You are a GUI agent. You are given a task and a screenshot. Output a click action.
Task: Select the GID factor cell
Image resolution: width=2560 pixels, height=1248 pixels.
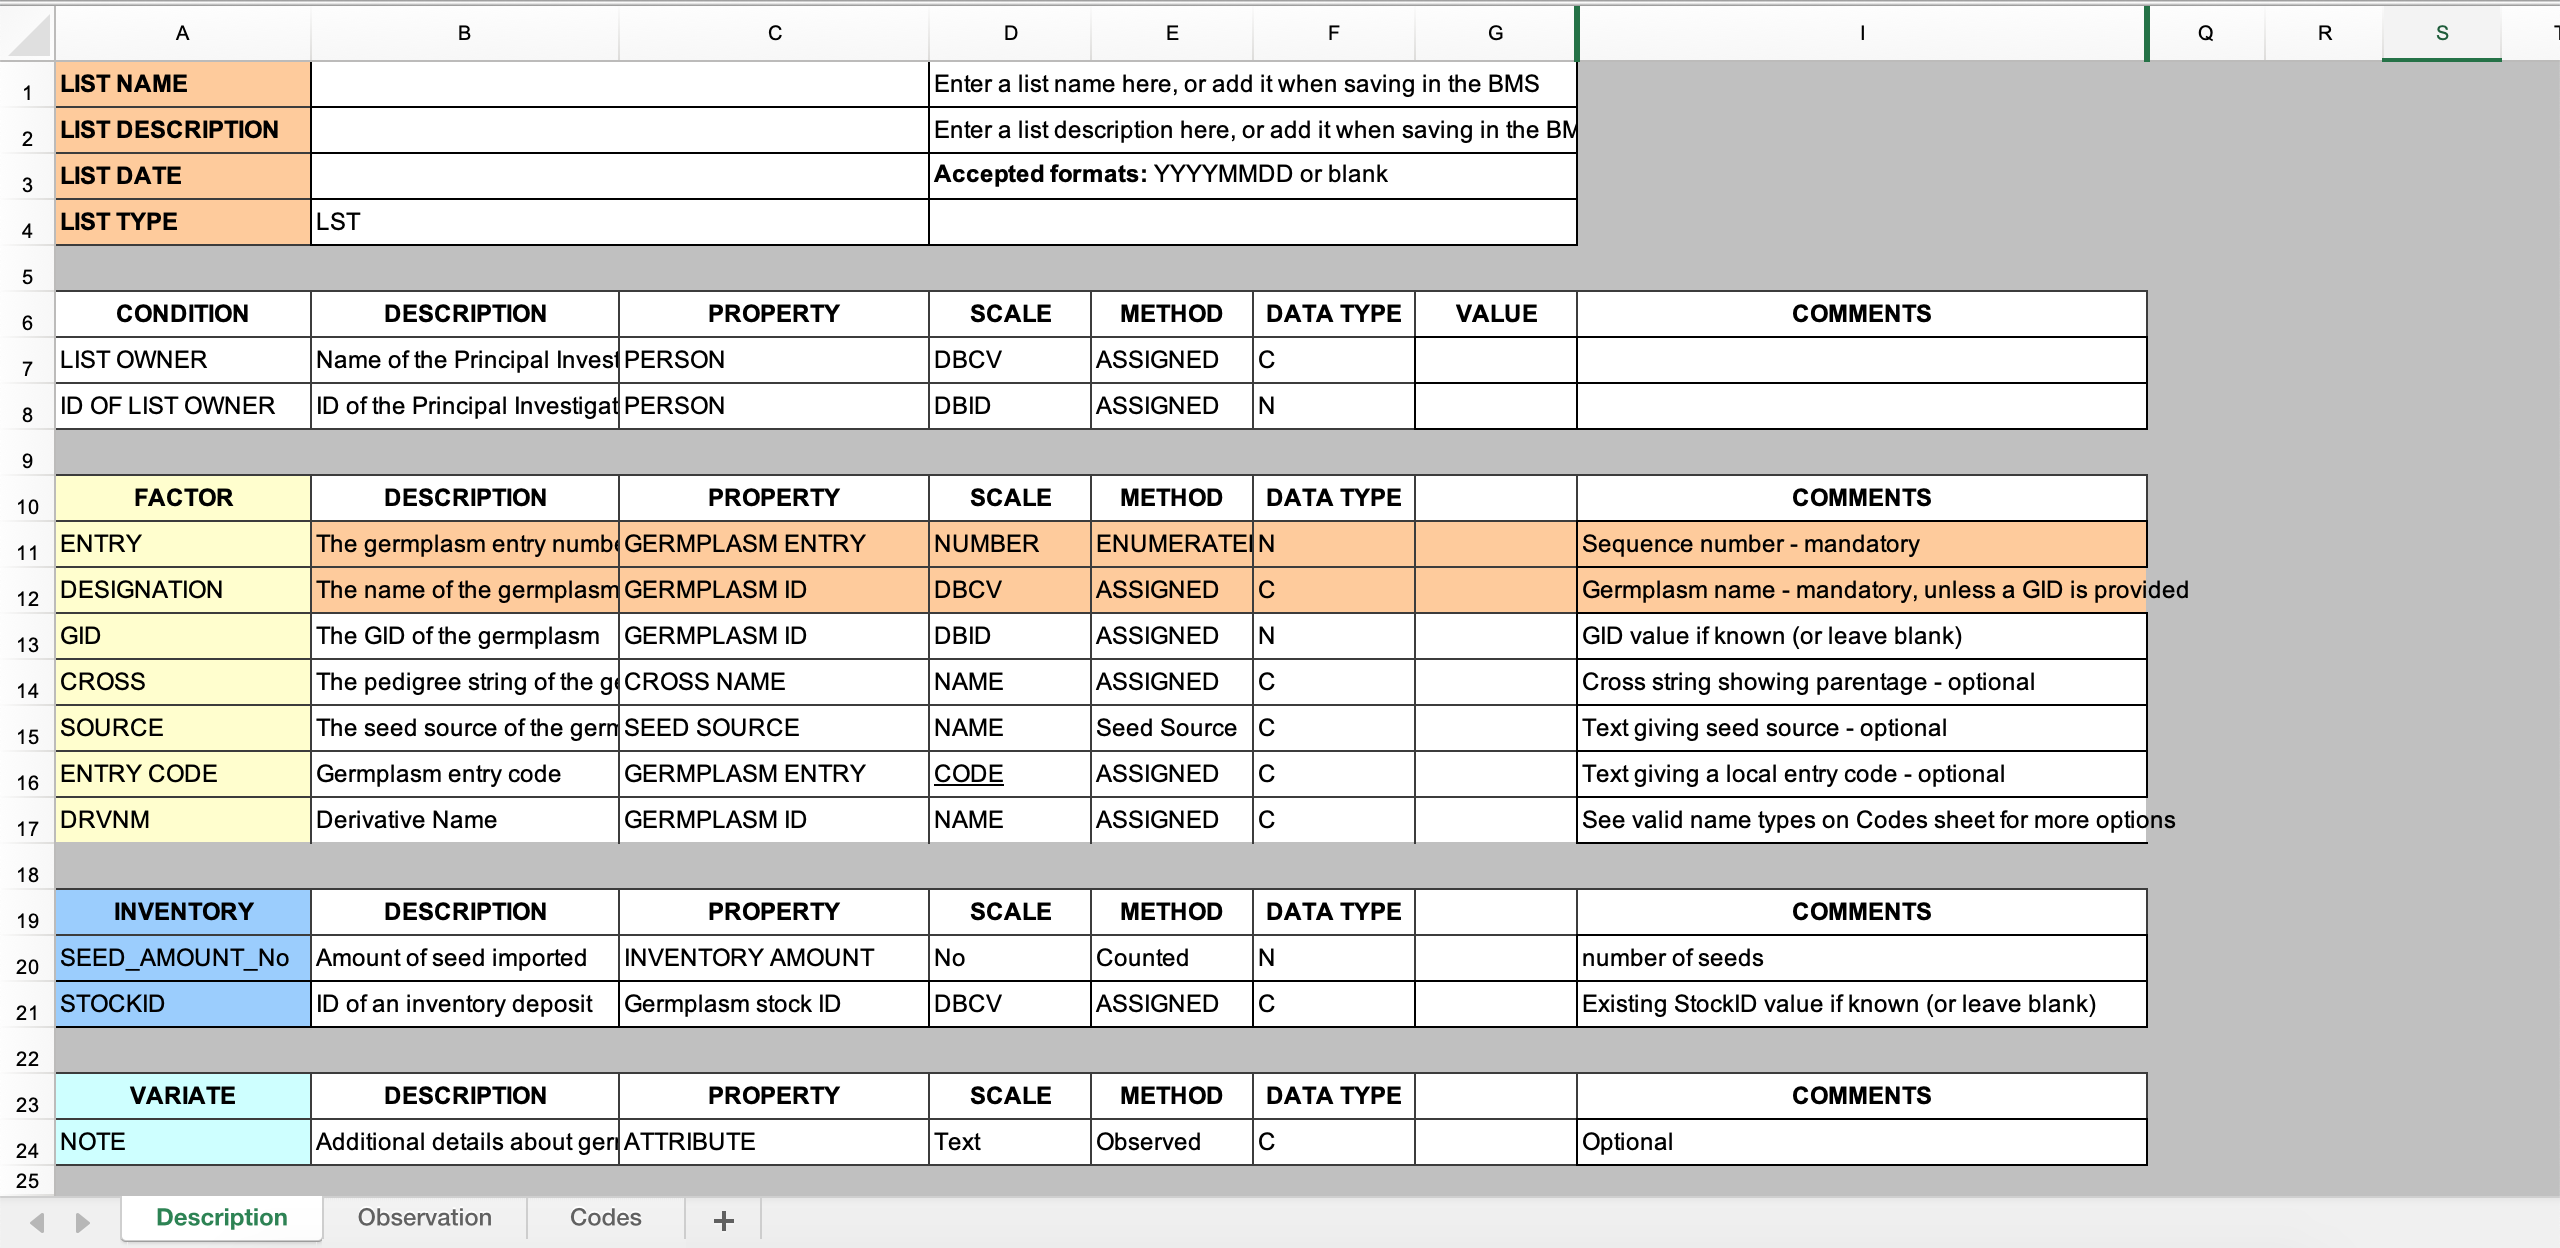point(183,636)
